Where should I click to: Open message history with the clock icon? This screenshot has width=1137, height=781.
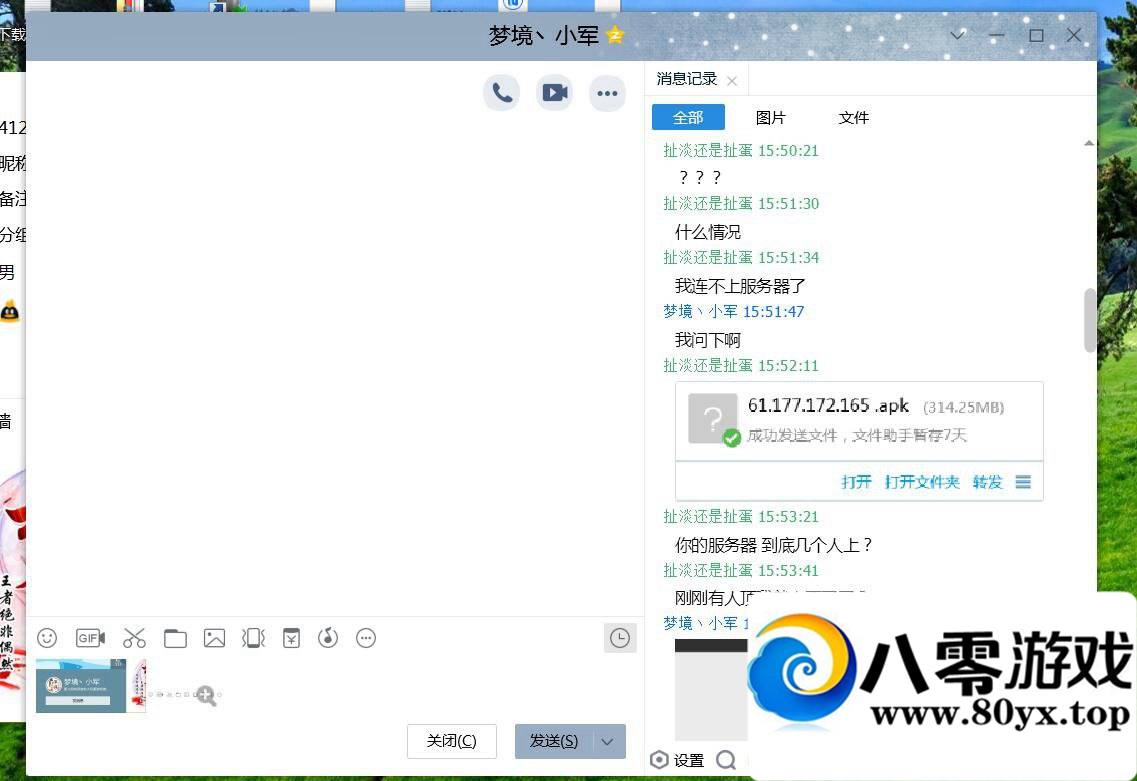tap(620, 637)
